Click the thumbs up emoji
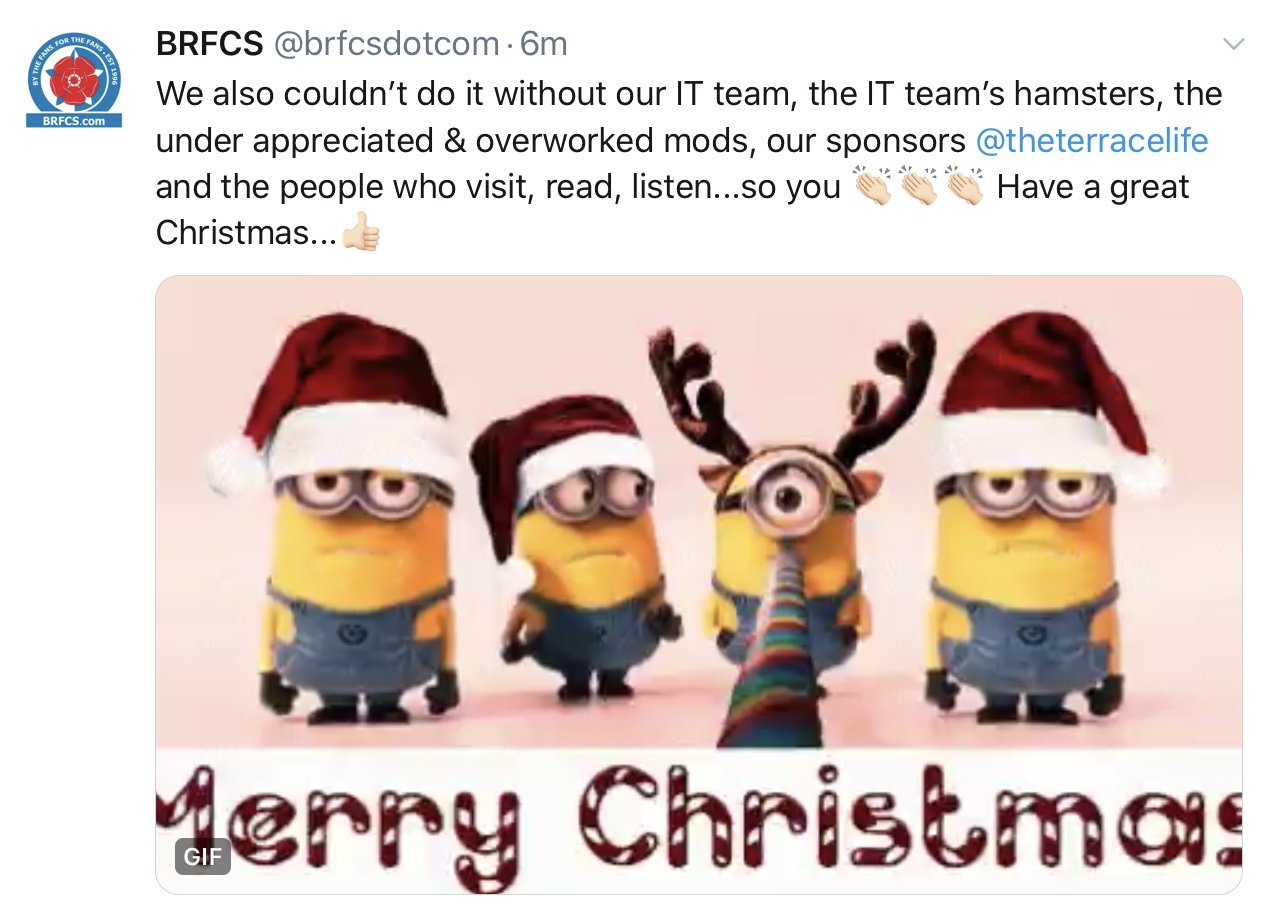1266x908 pixels. coord(361,233)
